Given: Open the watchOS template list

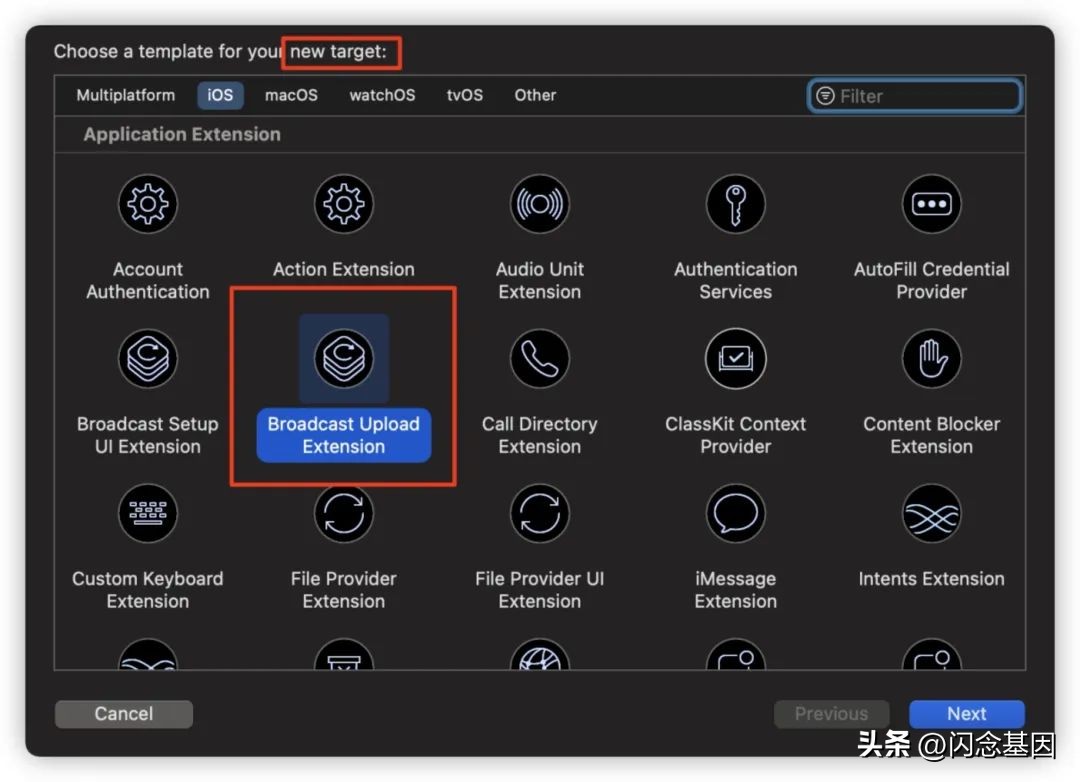Looking at the screenshot, I should point(381,95).
